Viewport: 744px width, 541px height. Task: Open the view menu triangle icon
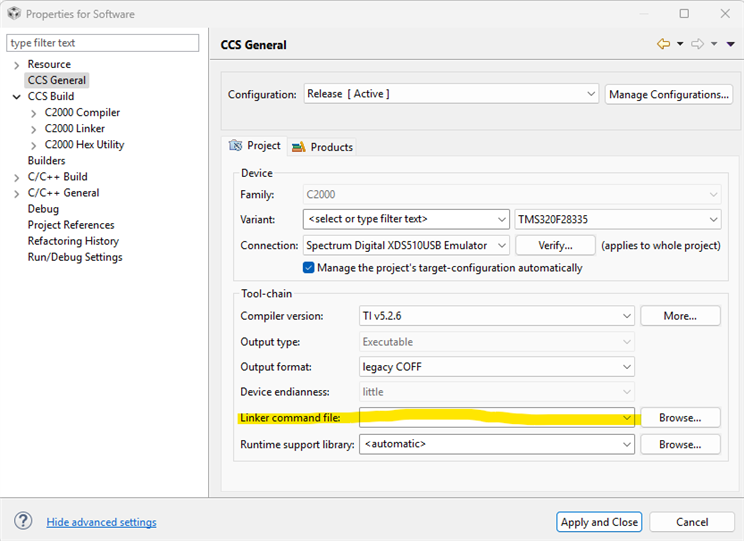point(730,44)
